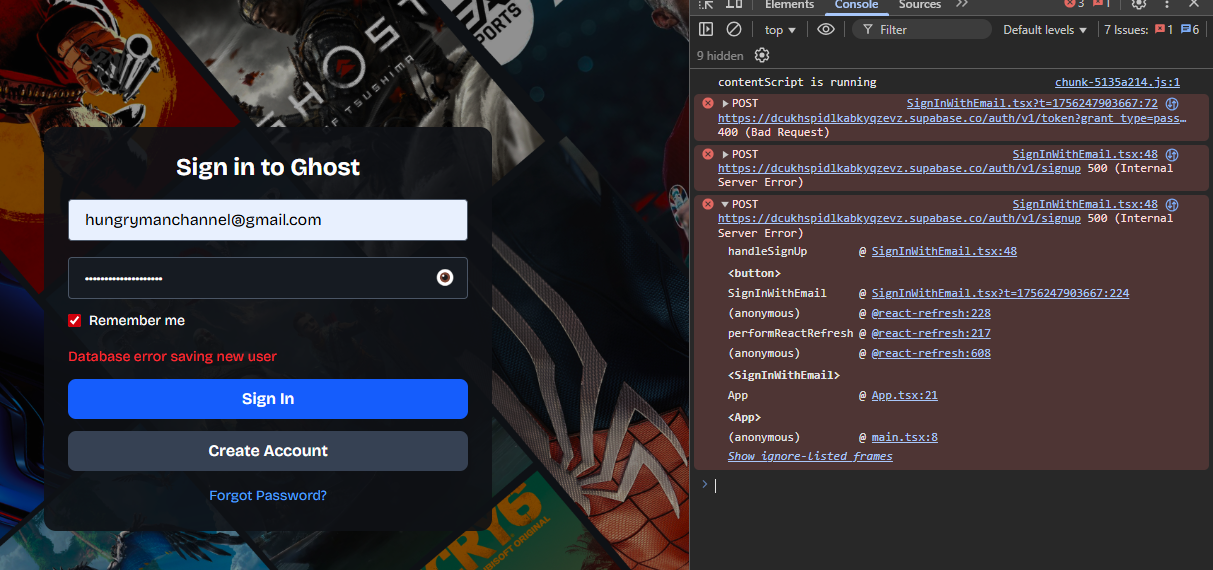Viewport: 1213px width, 570px height.
Task: Focus the email field with hungrymanchannel@gmail.com
Action: click(x=268, y=220)
